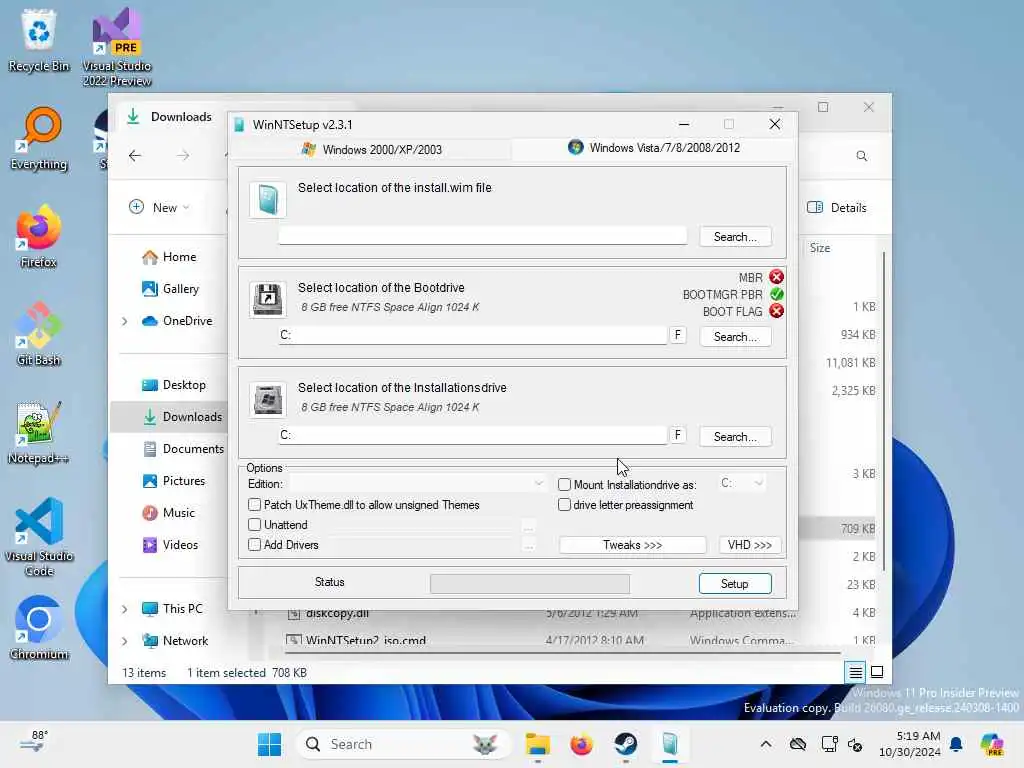Select Pictures in the navigation pane
The height and width of the screenshot is (768, 1024).
(x=174, y=481)
